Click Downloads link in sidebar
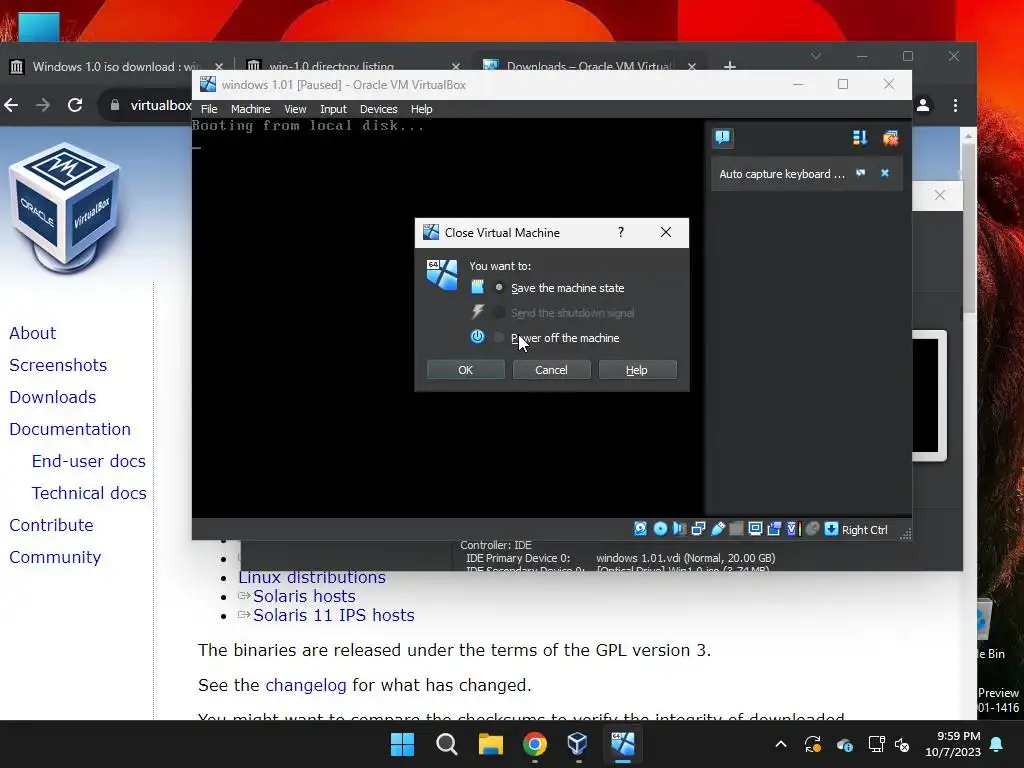The height and width of the screenshot is (768, 1024). [x=53, y=397]
